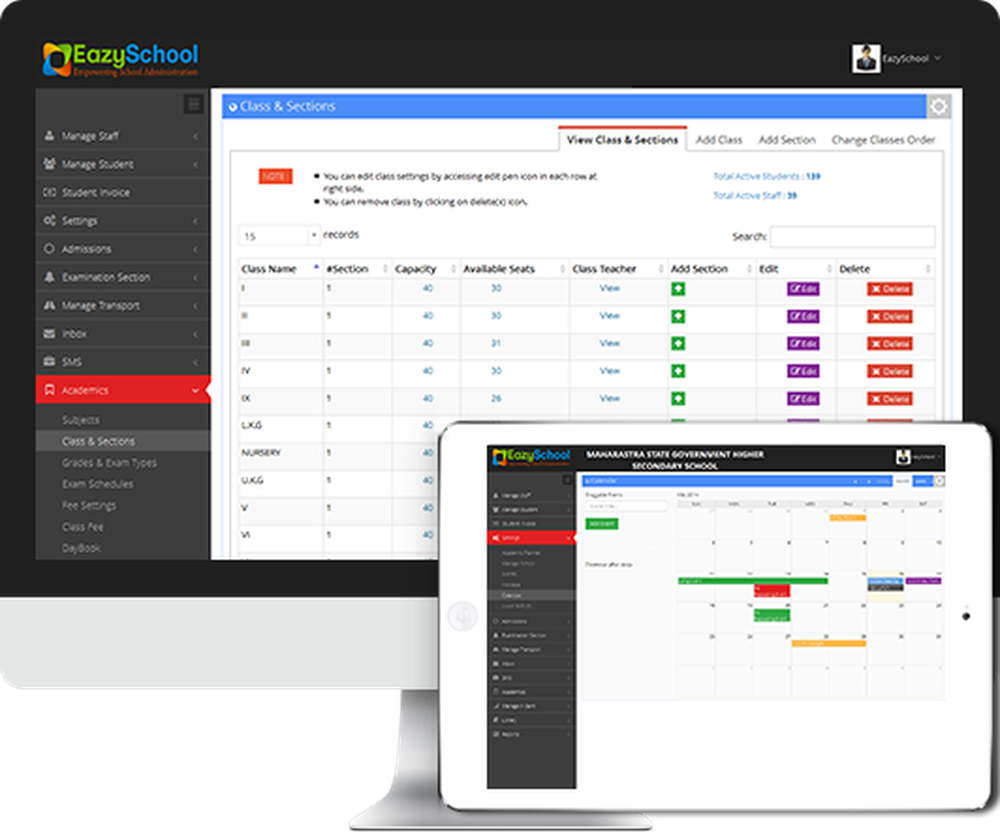
Task: Open the records-per-page dropdown showing 15
Action: click(279, 236)
